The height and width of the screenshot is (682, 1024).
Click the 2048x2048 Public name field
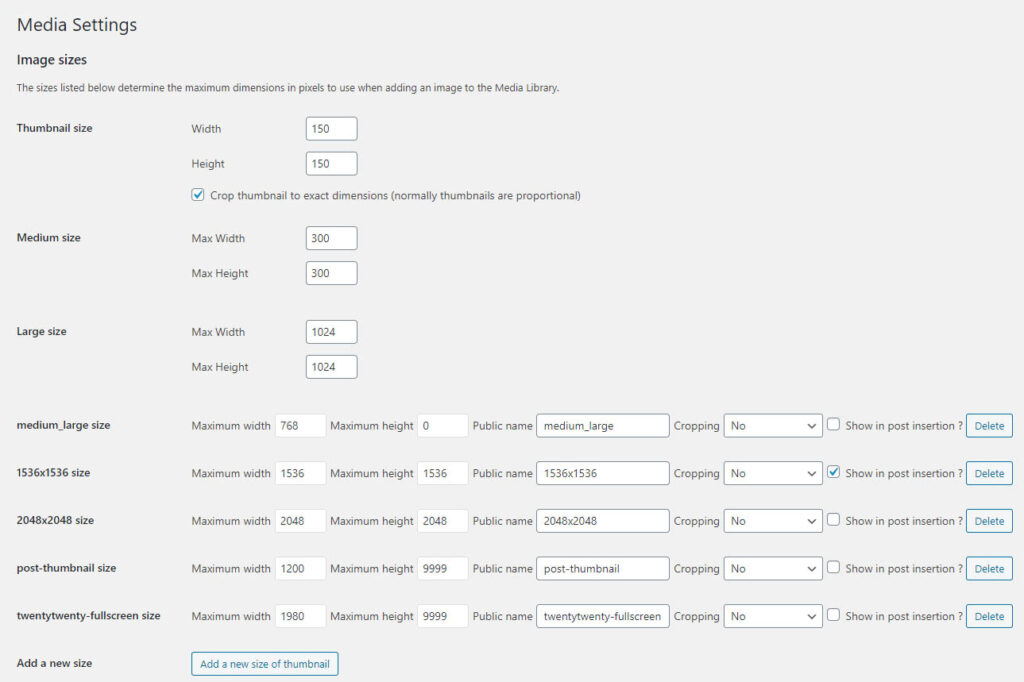pyautogui.click(x=603, y=521)
